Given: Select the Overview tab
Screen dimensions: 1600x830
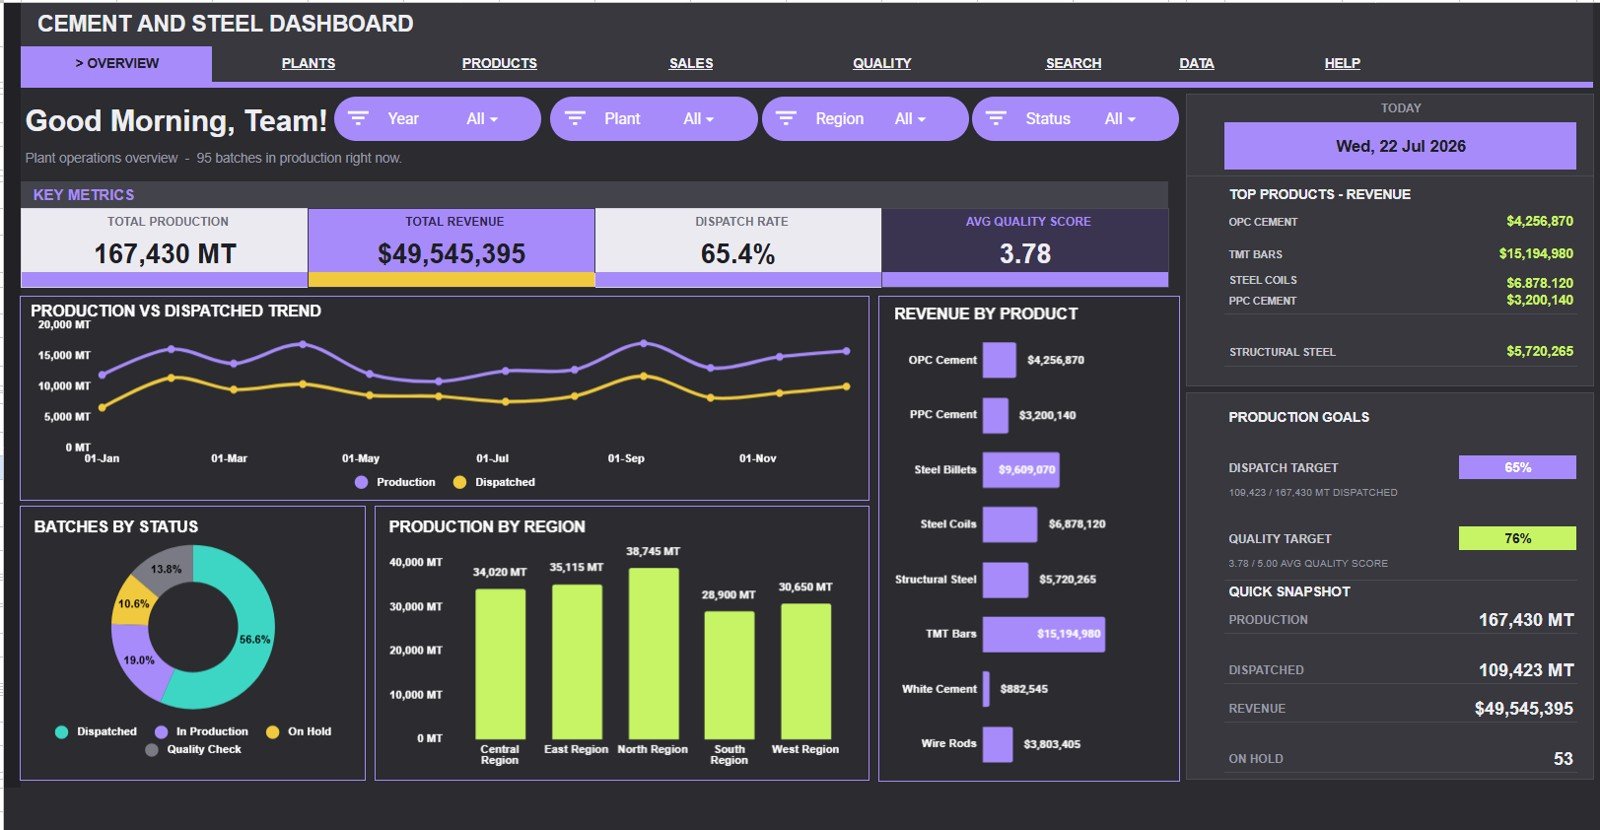Looking at the screenshot, I should coord(116,64).
